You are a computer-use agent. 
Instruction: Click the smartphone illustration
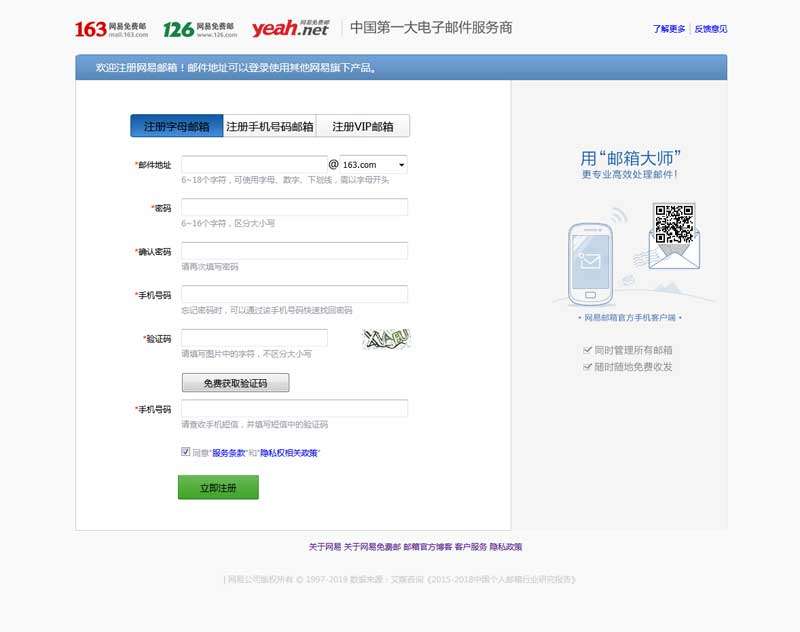(590, 263)
